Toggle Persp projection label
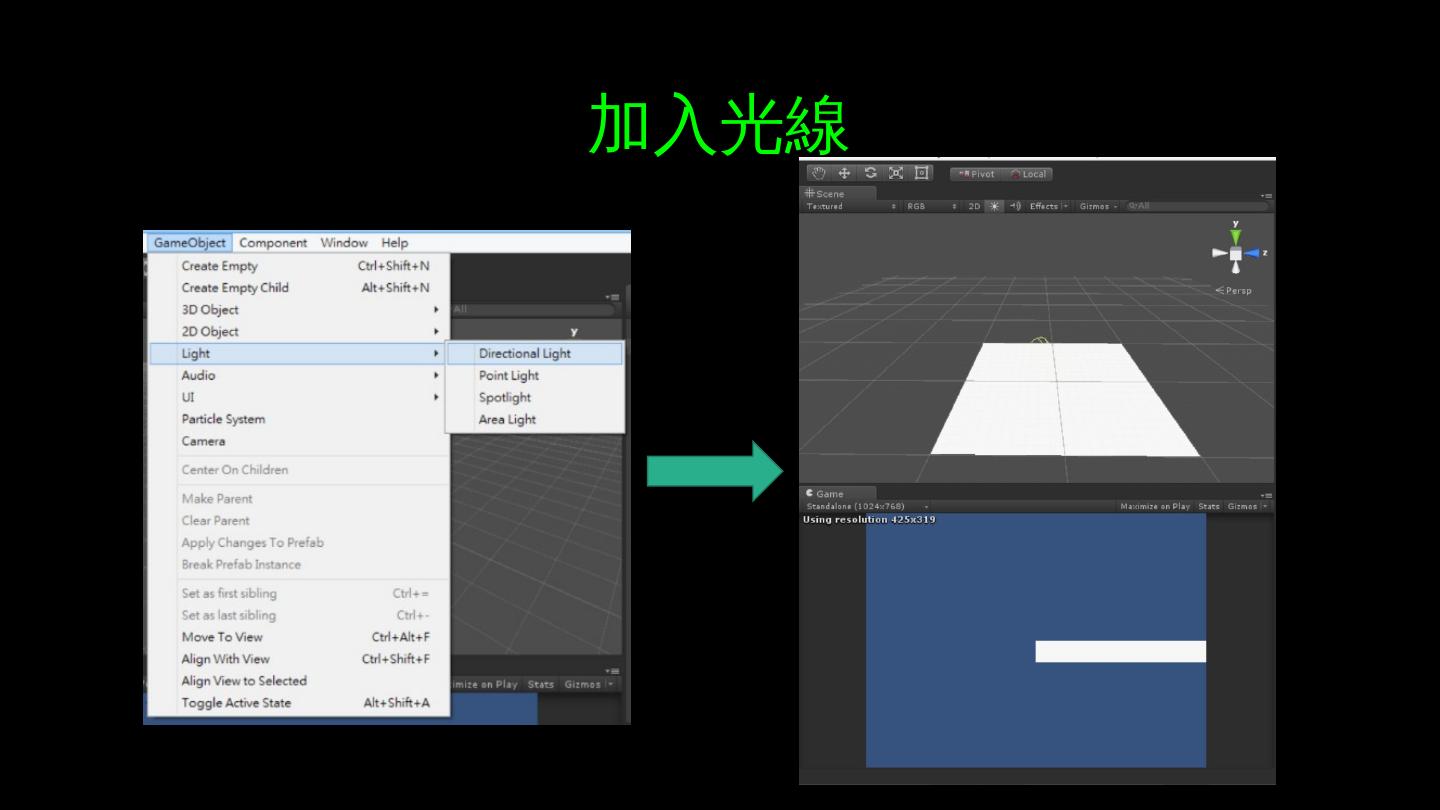The width and height of the screenshot is (1440, 810). [x=1234, y=290]
